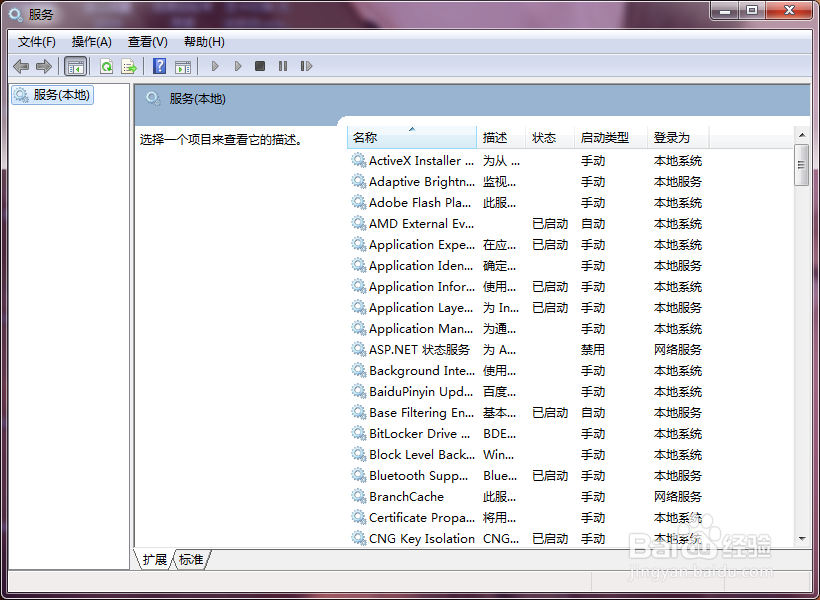This screenshot has height=600, width=820.
Task: Select the AMD External Events gear icon
Action: coord(358,223)
